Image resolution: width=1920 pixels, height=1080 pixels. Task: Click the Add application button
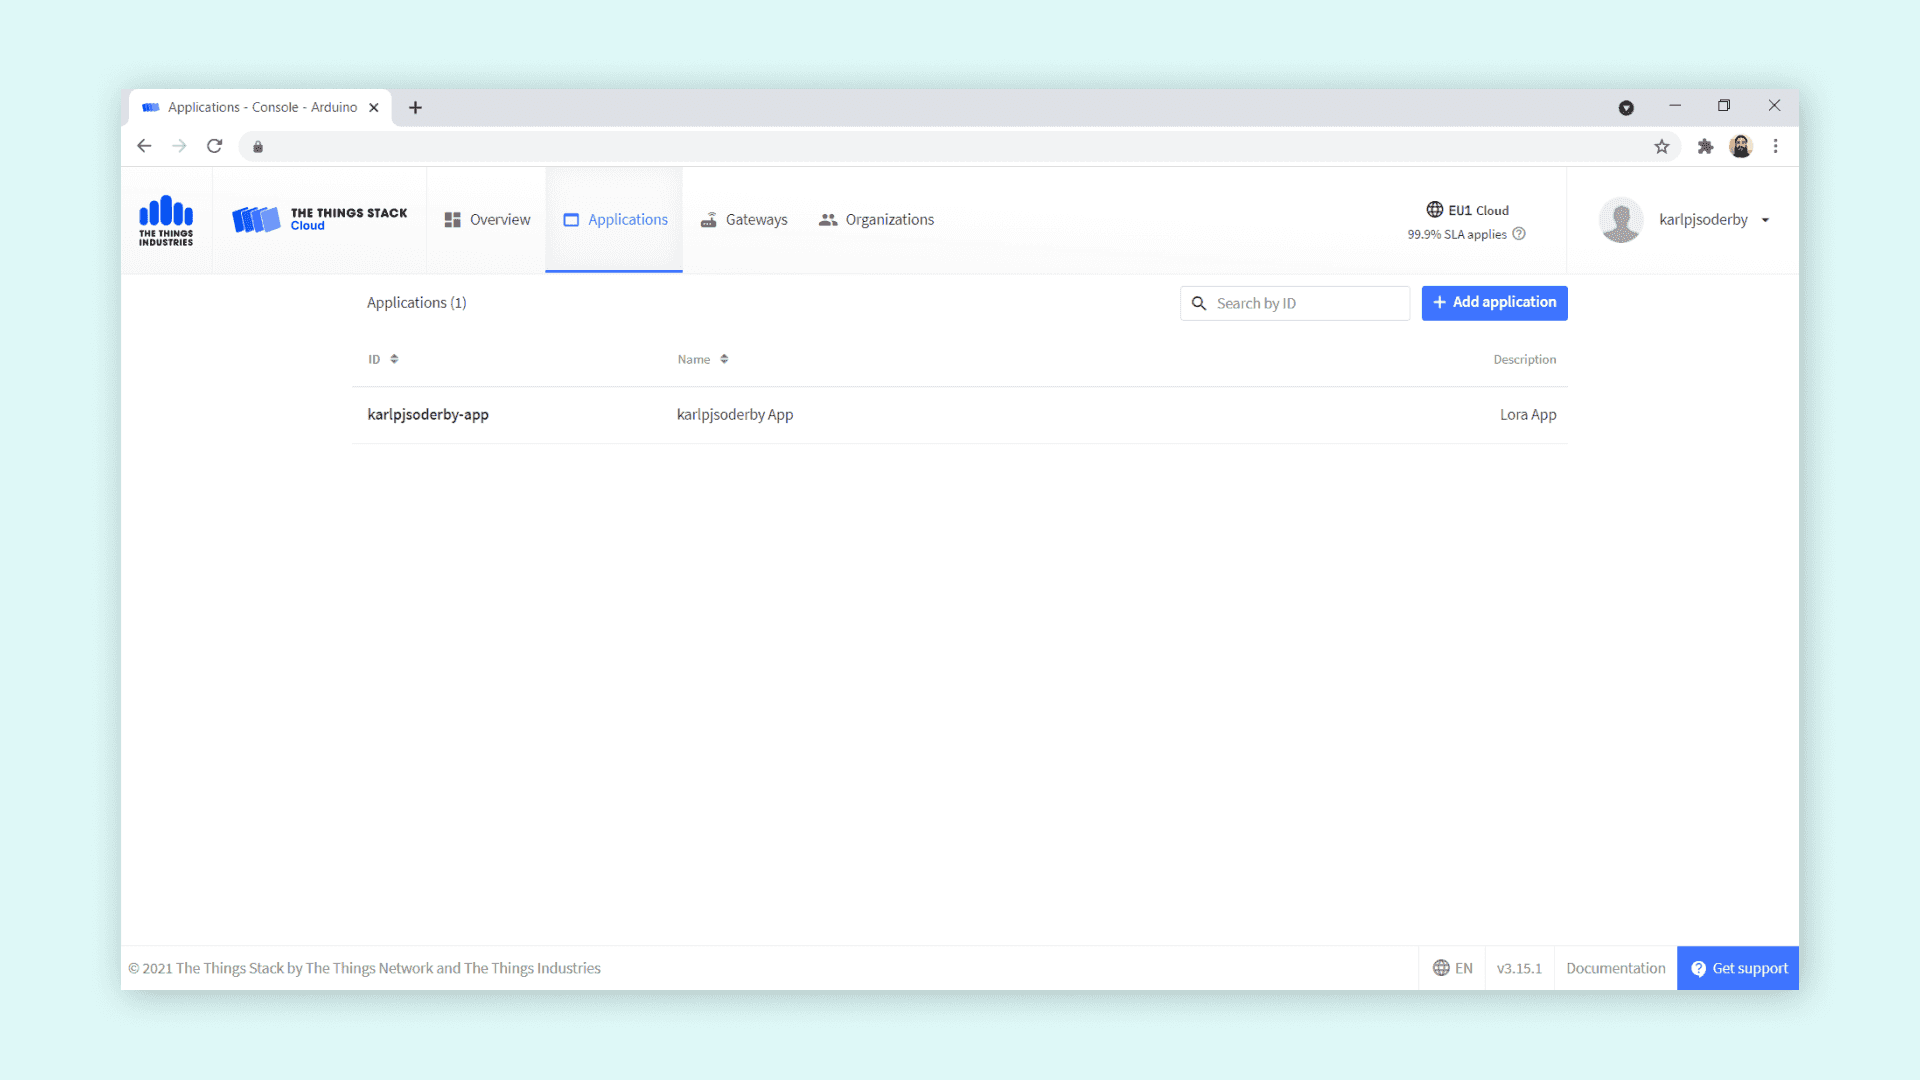click(x=1494, y=302)
